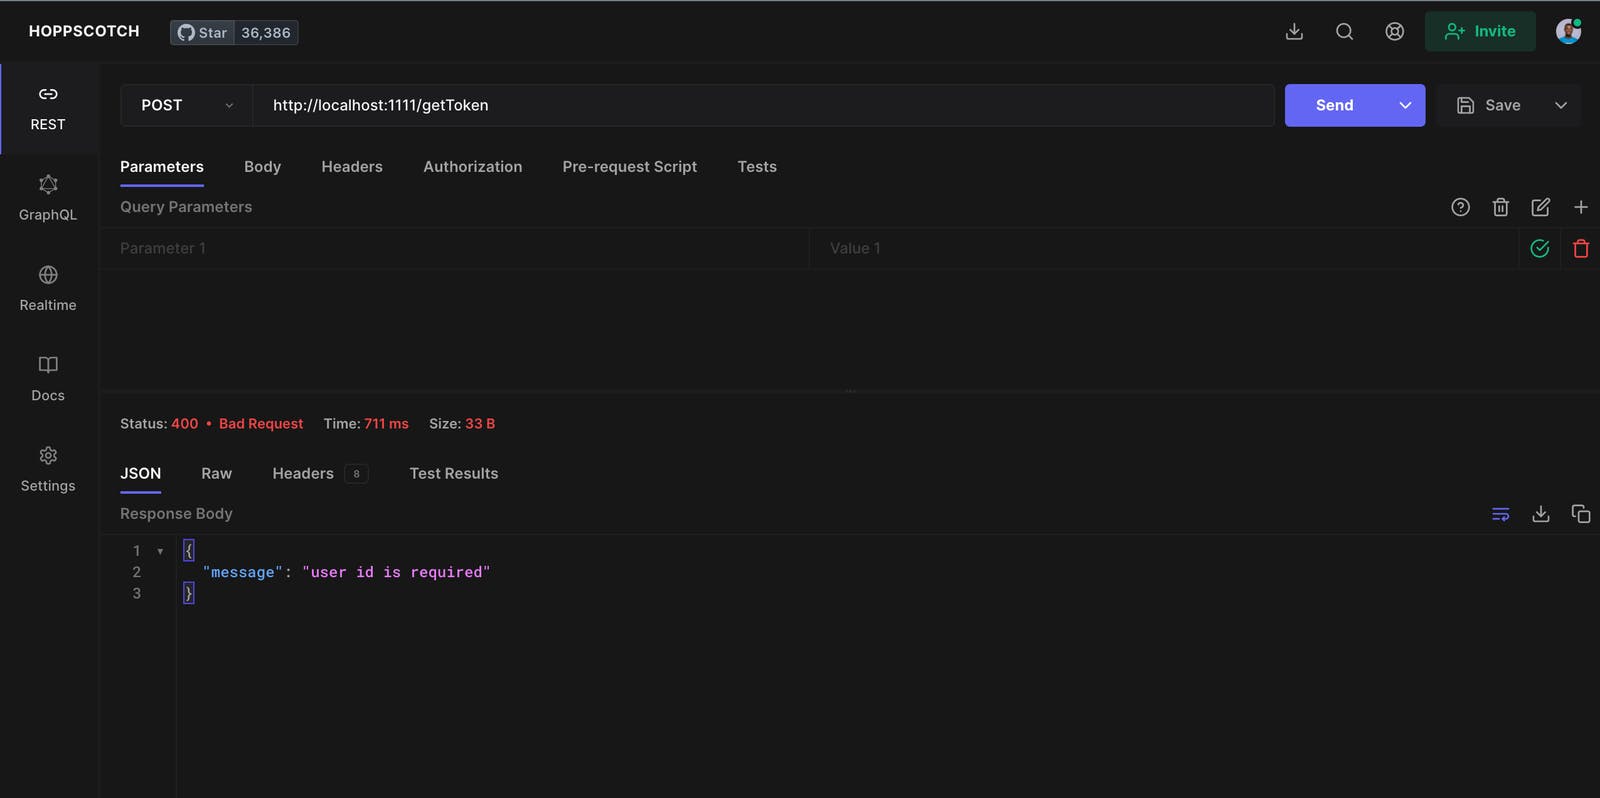The width and height of the screenshot is (1600, 798).
Task: Click the "message" key in response
Action: pos(243,572)
